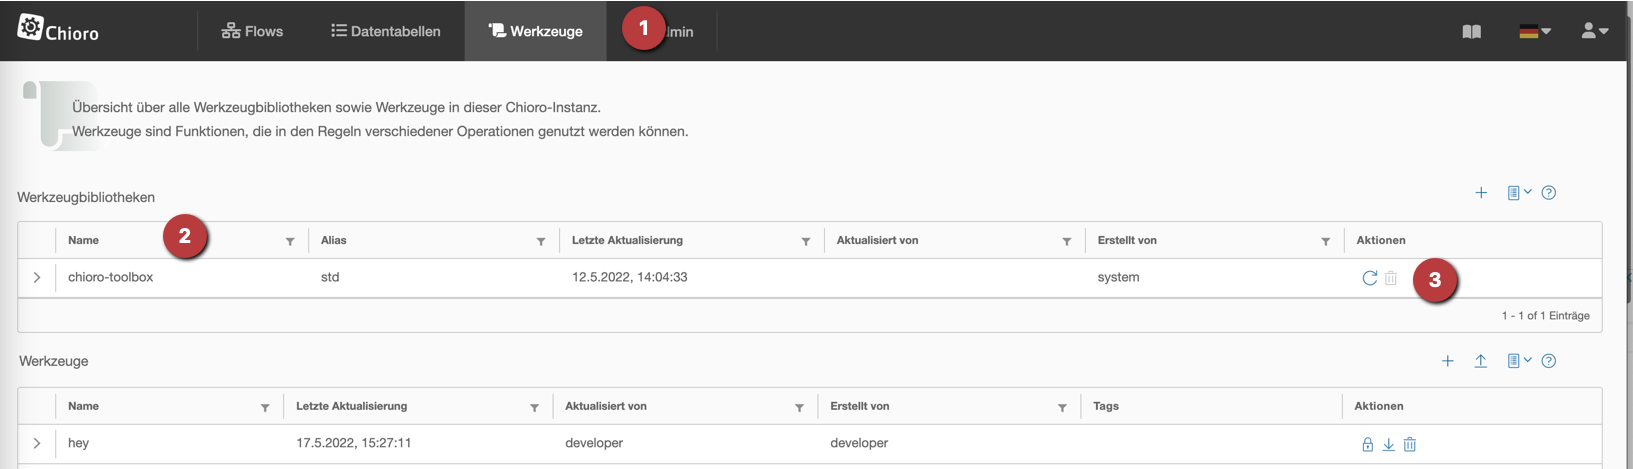Open the documentation book icon

pos(1471,32)
